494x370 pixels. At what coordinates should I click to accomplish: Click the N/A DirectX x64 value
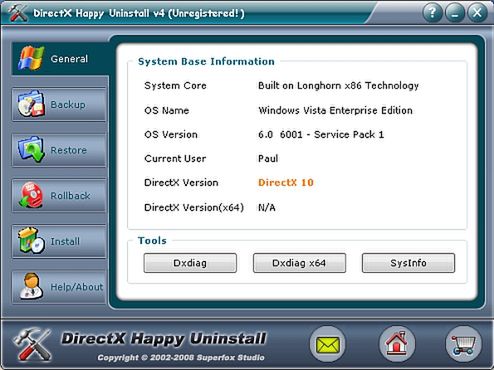click(267, 208)
